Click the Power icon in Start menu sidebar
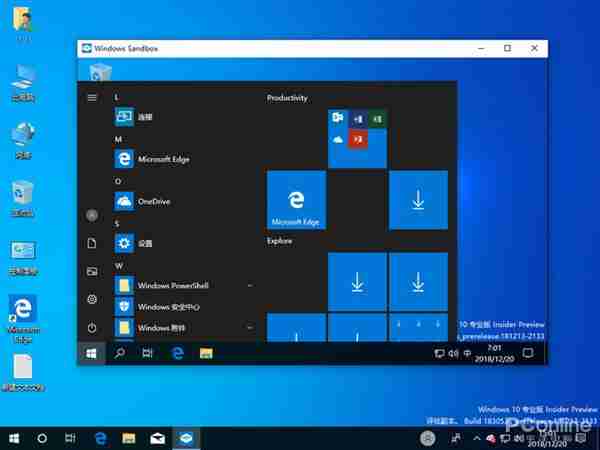The image size is (600, 450). point(92,328)
